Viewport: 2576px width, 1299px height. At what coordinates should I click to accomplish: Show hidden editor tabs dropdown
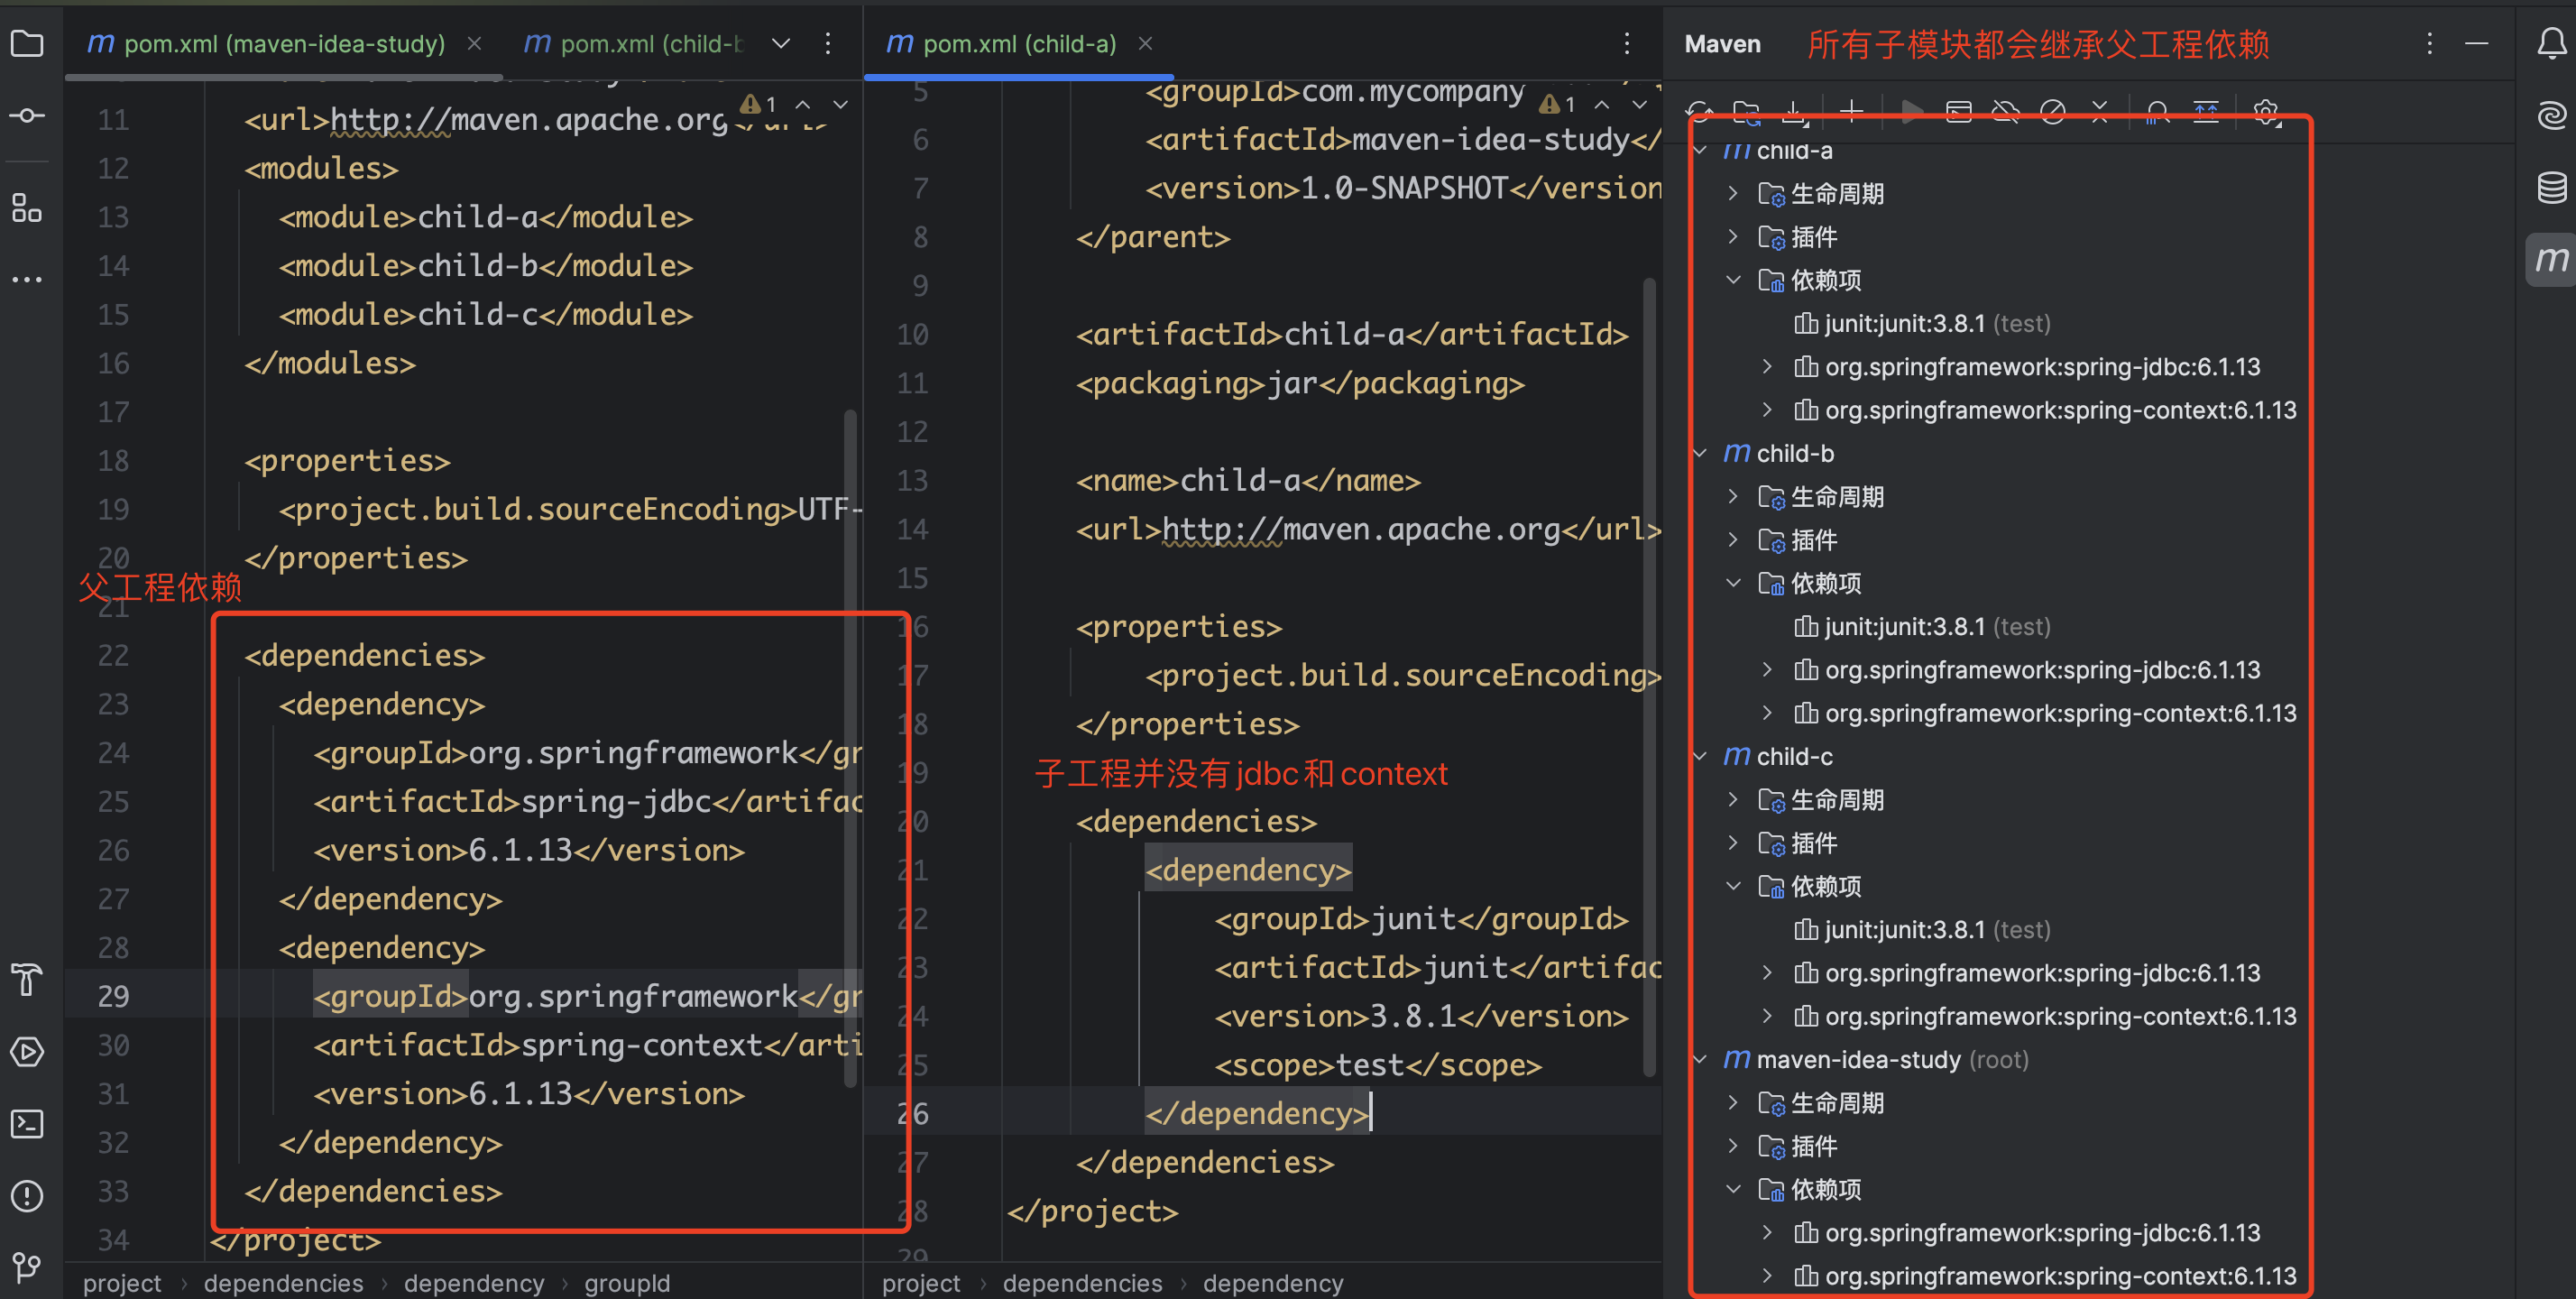[781, 43]
